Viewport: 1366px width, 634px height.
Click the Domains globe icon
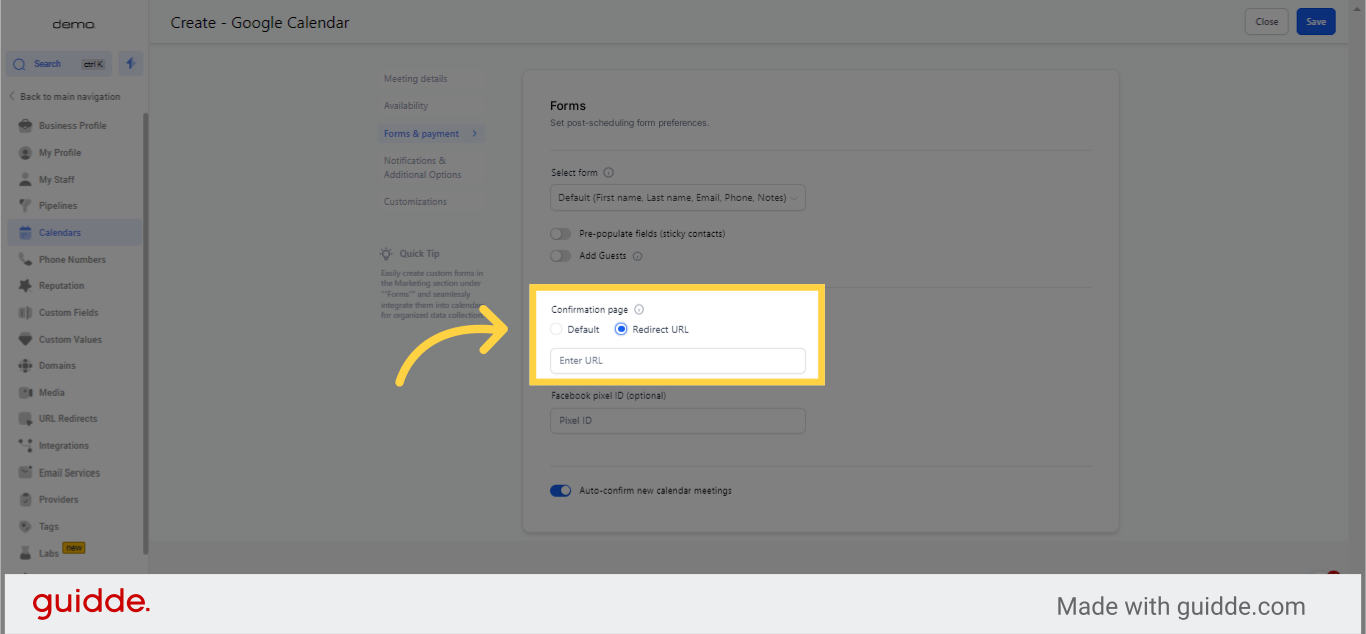point(26,366)
